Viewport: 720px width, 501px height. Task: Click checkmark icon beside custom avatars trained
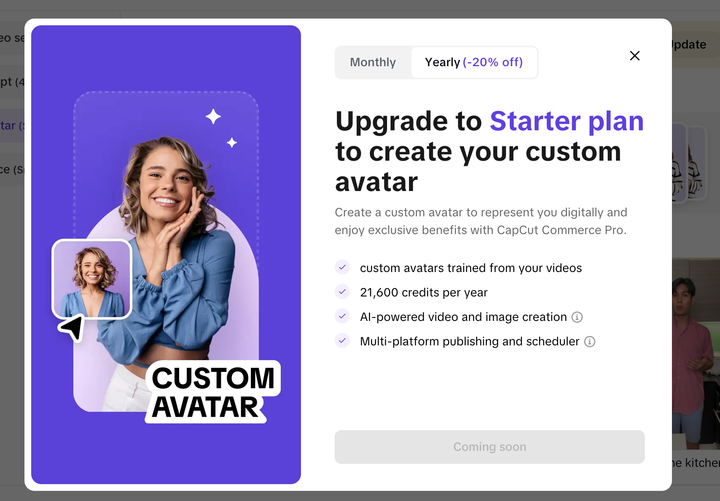tap(342, 267)
